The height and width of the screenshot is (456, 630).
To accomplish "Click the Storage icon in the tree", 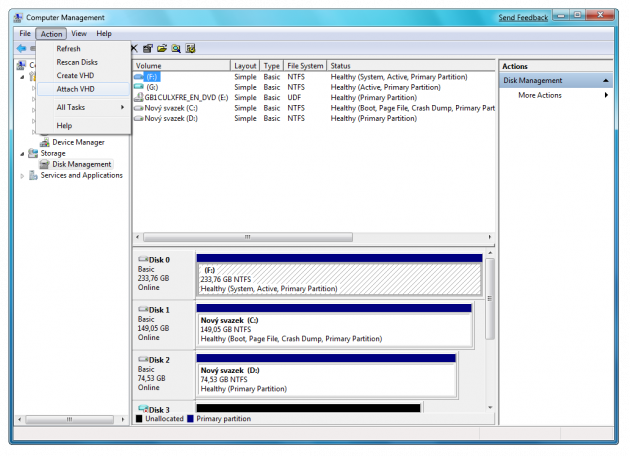I will coord(33,153).
